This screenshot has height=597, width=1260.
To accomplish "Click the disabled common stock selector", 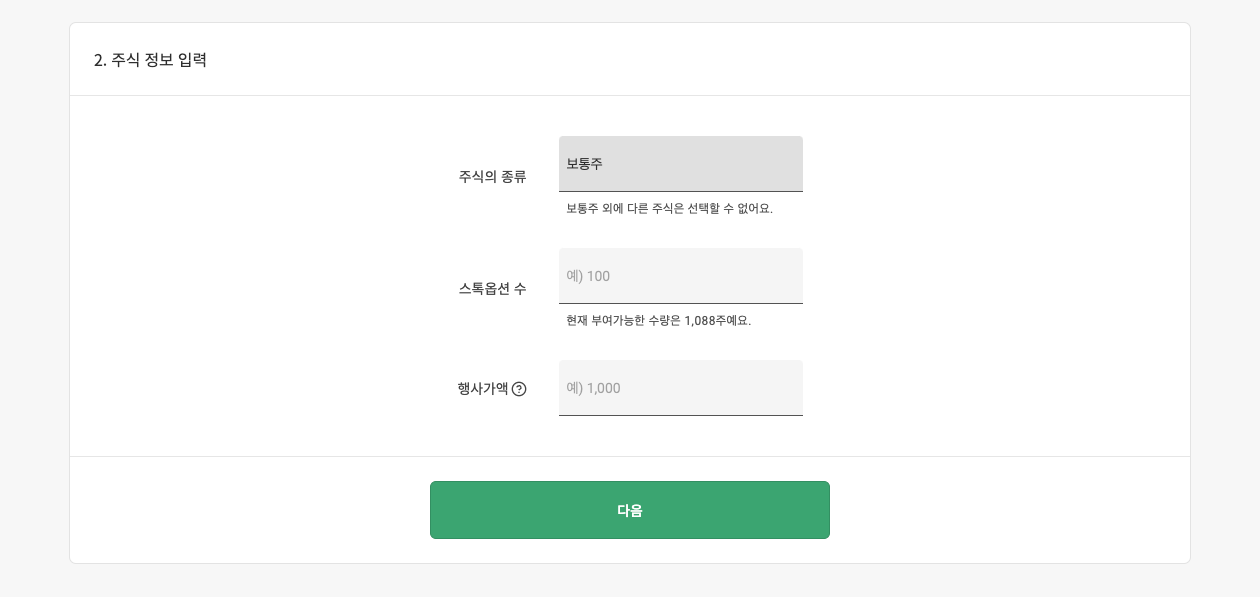I will click(680, 163).
